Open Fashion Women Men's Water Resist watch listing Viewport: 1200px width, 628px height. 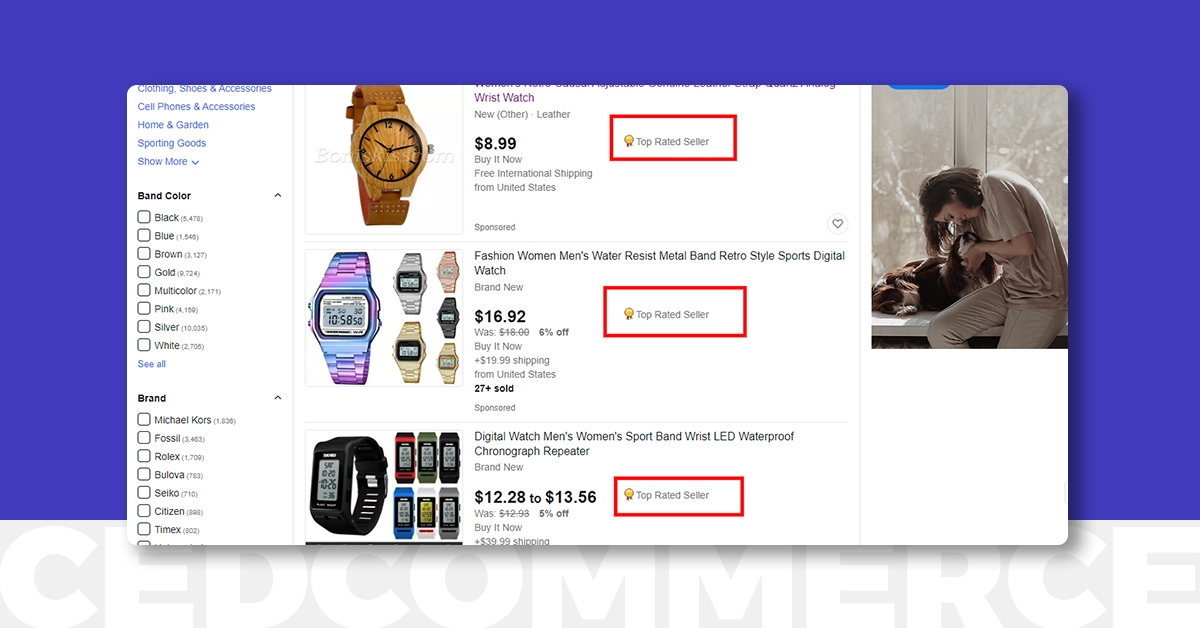[659, 263]
